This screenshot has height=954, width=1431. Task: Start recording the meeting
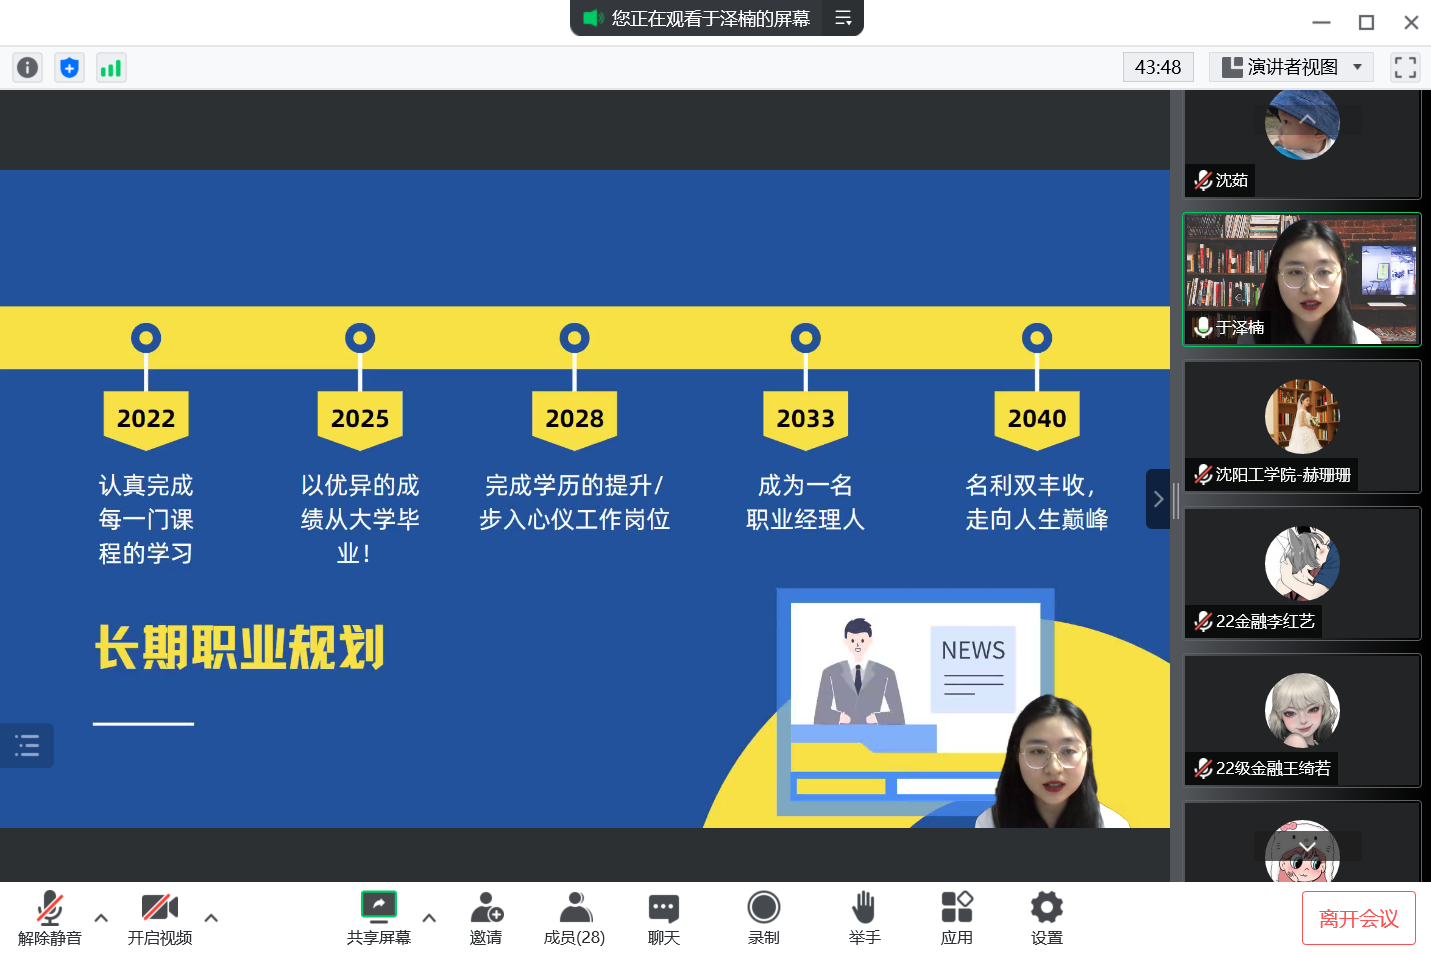(764, 918)
